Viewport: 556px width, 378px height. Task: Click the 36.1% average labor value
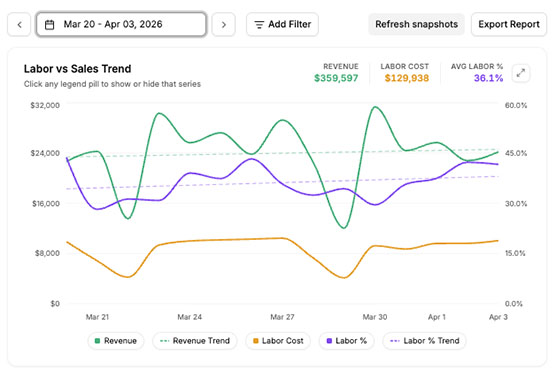tap(488, 78)
